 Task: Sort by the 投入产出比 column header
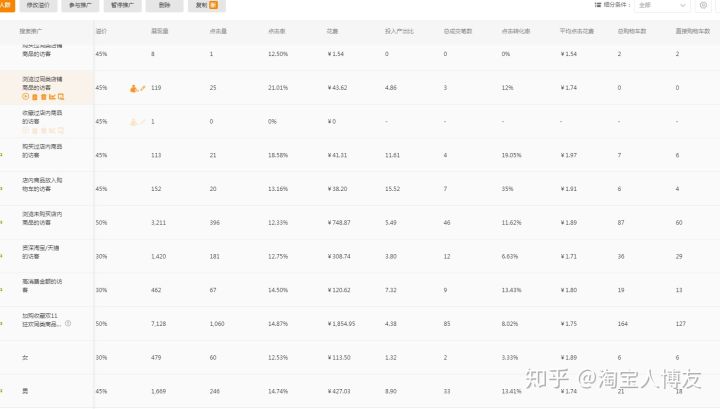click(399, 31)
